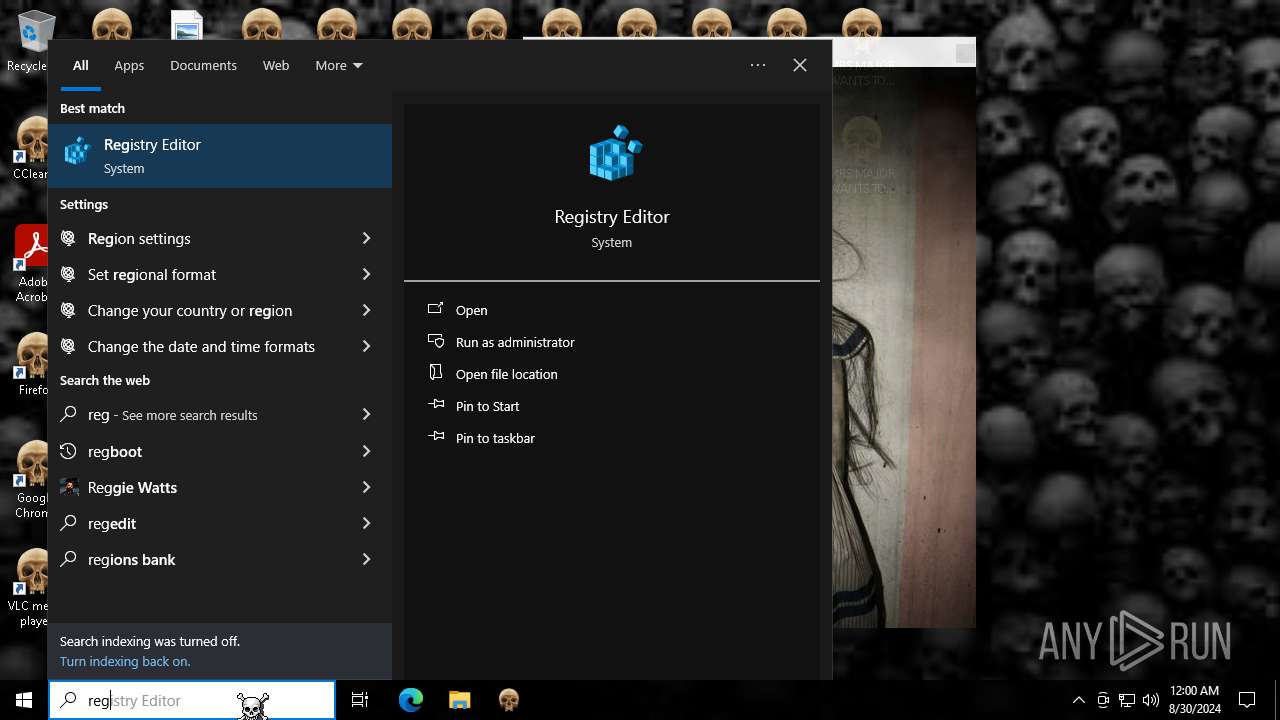Open the volume speaker tray icon
Image resolution: width=1280 pixels, height=720 pixels.
click(1151, 700)
